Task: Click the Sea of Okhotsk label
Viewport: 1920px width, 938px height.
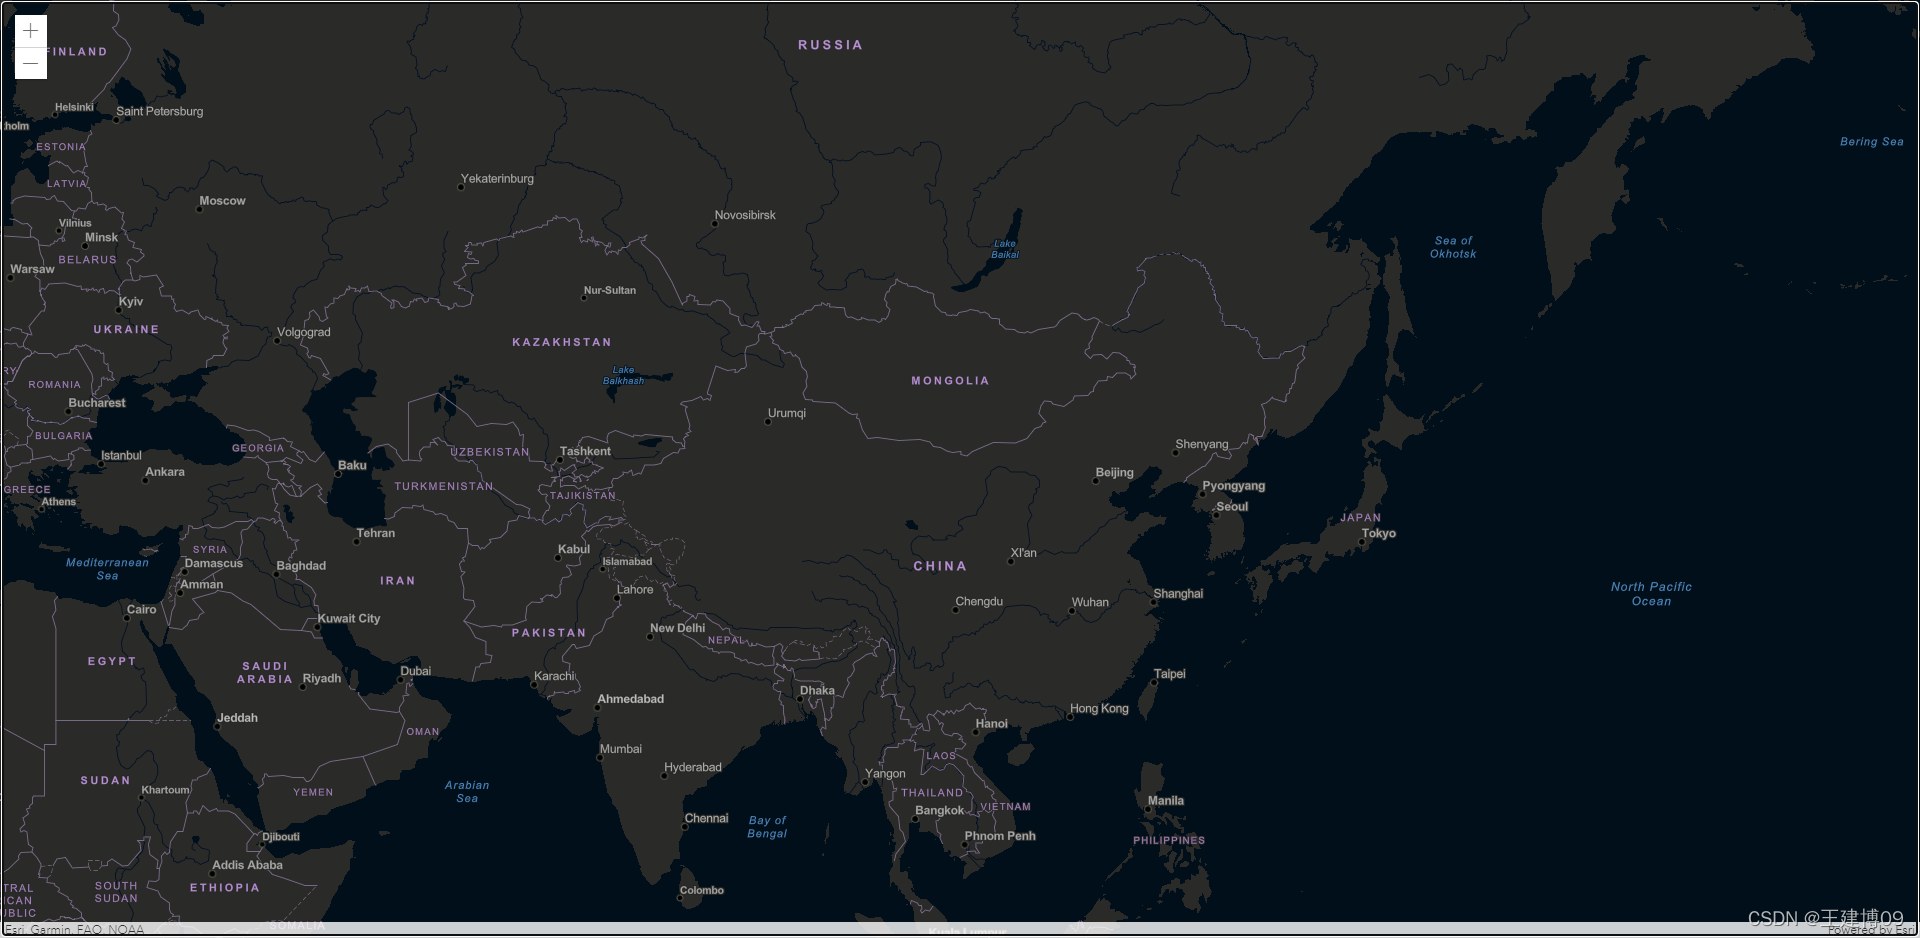Action: (x=1453, y=247)
